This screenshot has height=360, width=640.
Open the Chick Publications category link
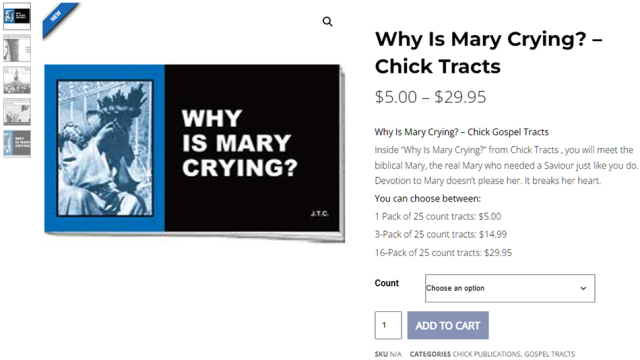tap(487, 354)
